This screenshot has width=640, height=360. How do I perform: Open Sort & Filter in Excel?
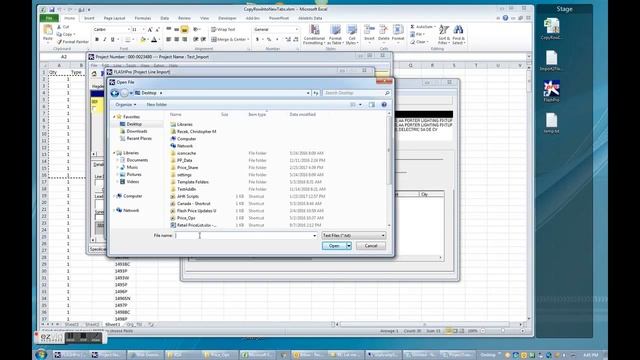click(x=444, y=34)
